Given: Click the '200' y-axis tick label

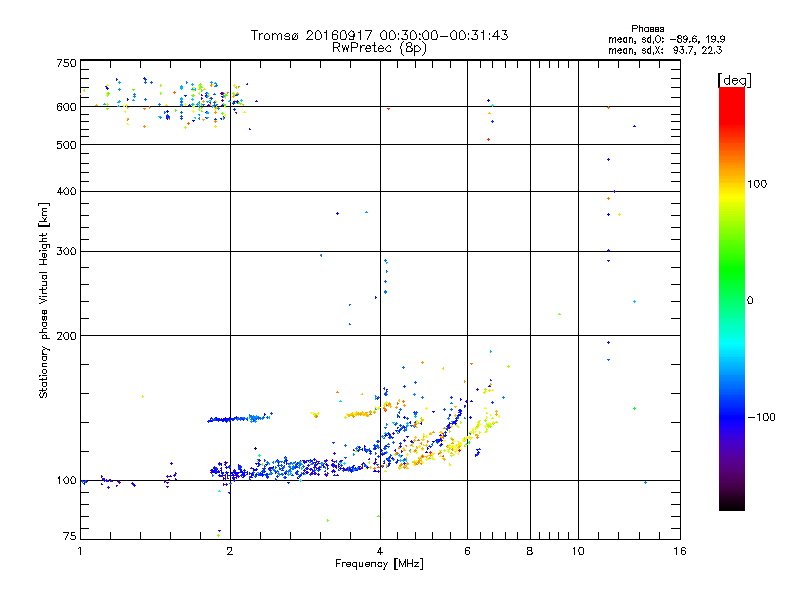Looking at the screenshot, I should pos(66,336).
